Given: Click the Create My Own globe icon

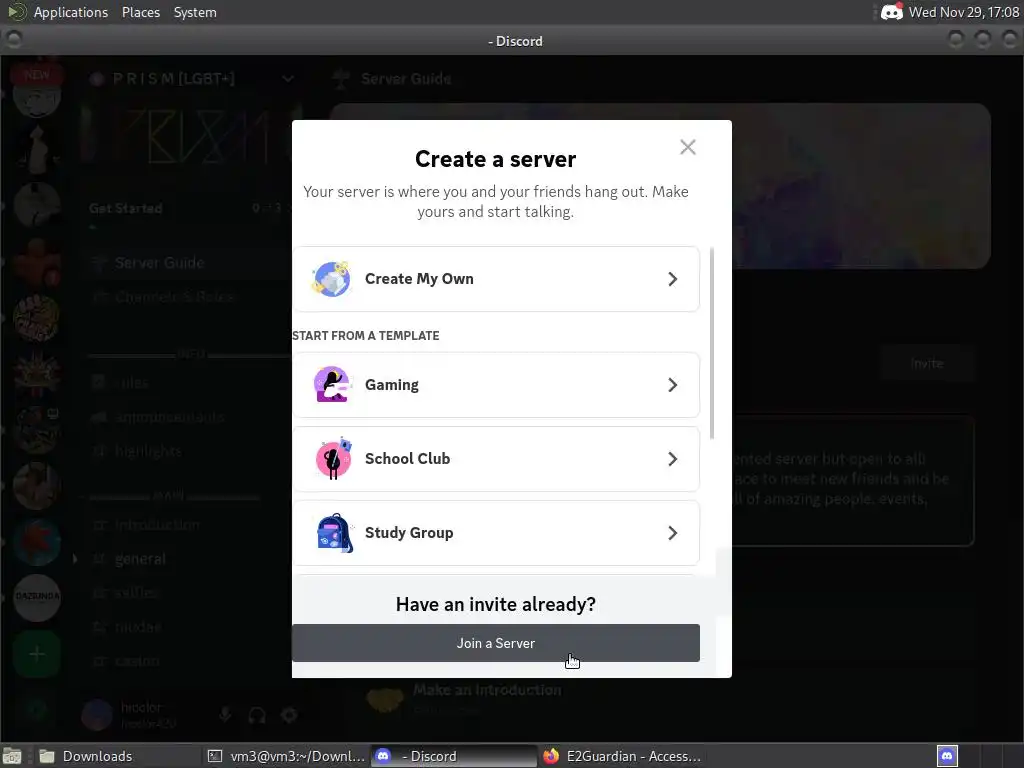Looking at the screenshot, I should click(332, 279).
